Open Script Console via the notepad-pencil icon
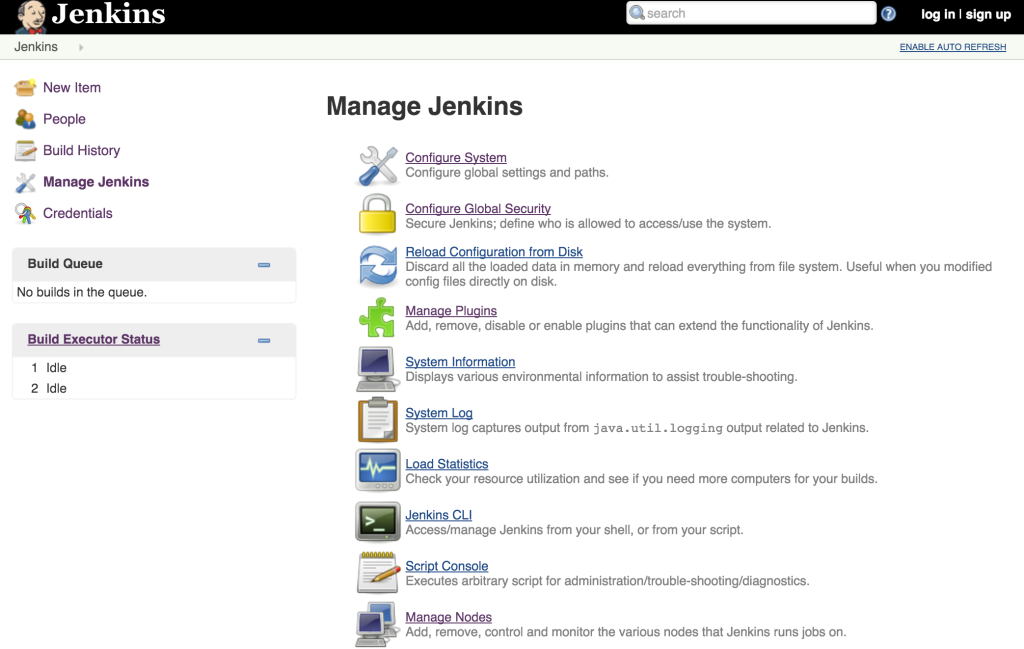Viewport: 1024px width, 649px height. point(377,572)
